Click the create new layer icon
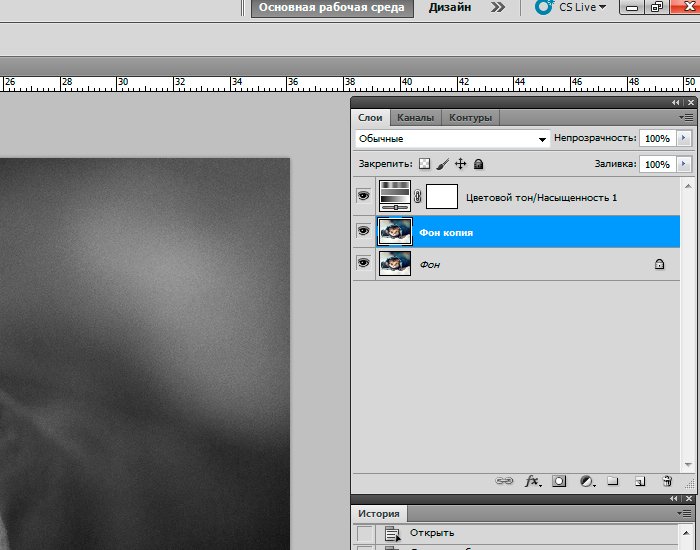Screen dimensions: 700x550 pos(640,481)
